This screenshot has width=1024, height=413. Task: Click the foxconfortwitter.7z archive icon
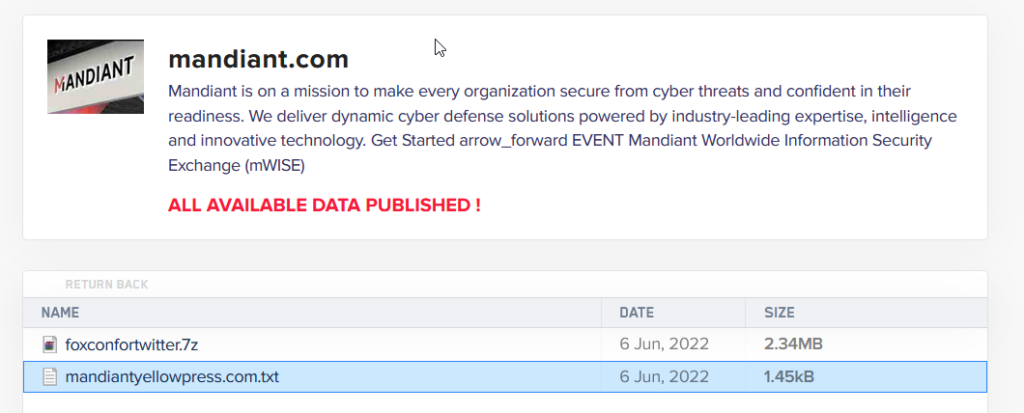50,344
